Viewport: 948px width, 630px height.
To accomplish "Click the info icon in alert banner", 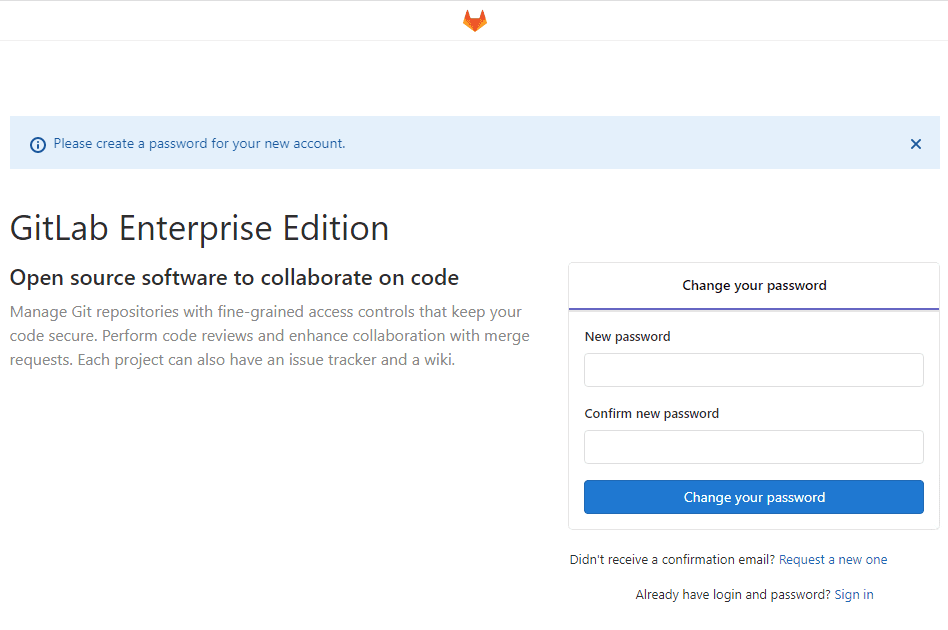I will 38,144.
